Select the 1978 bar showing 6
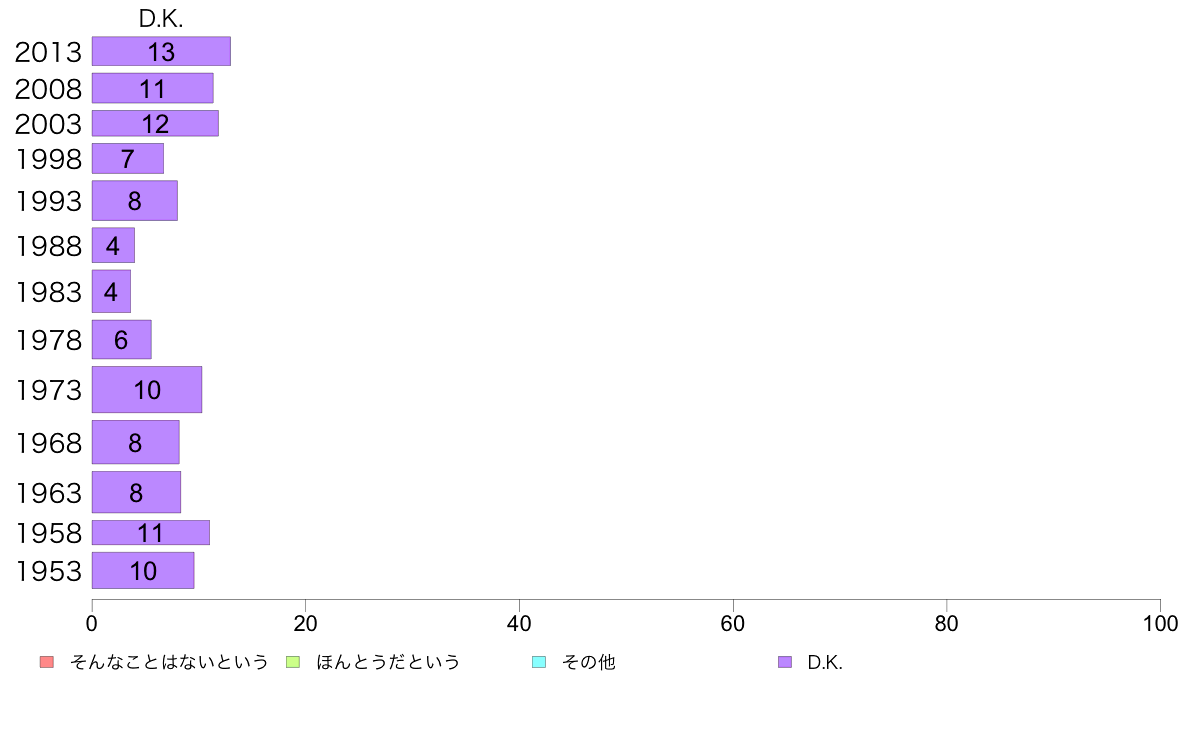Viewport: 1188px width, 736px height. 122,340
